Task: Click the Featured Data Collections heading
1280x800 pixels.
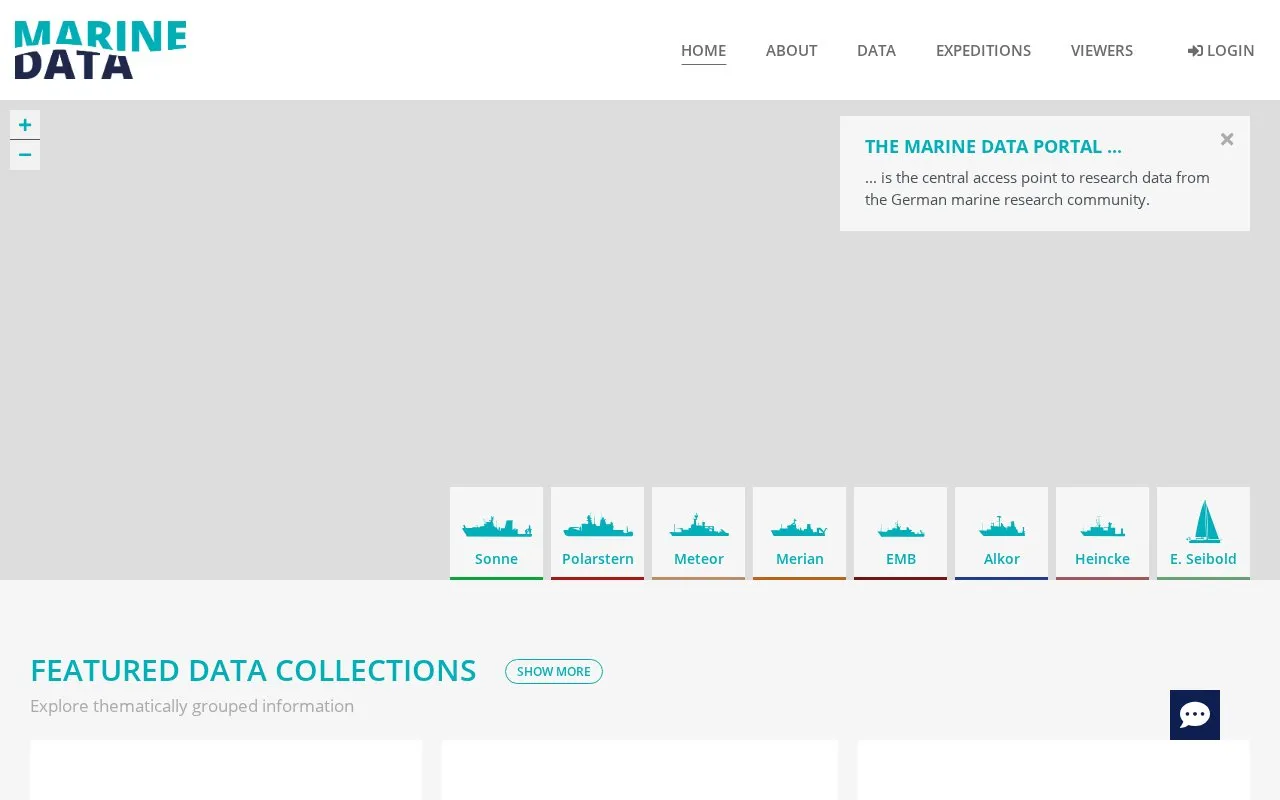Action: (x=253, y=671)
